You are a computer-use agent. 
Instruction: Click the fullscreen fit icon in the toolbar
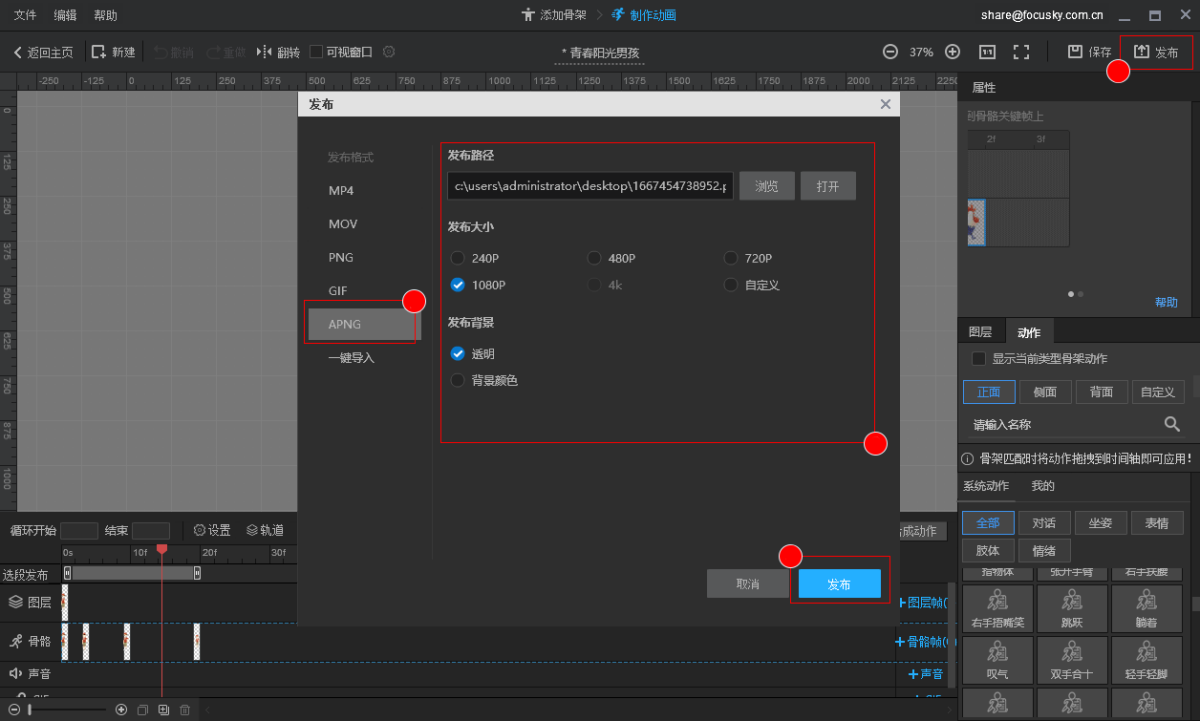coord(1021,52)
